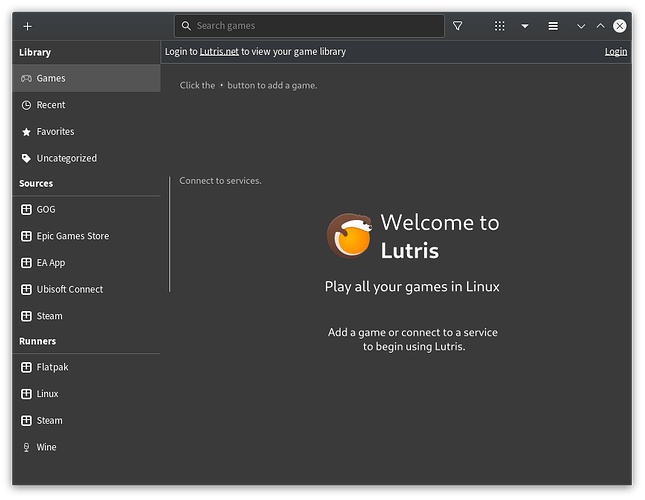
Task: Click the Runners heading
Action: (37, 341)
